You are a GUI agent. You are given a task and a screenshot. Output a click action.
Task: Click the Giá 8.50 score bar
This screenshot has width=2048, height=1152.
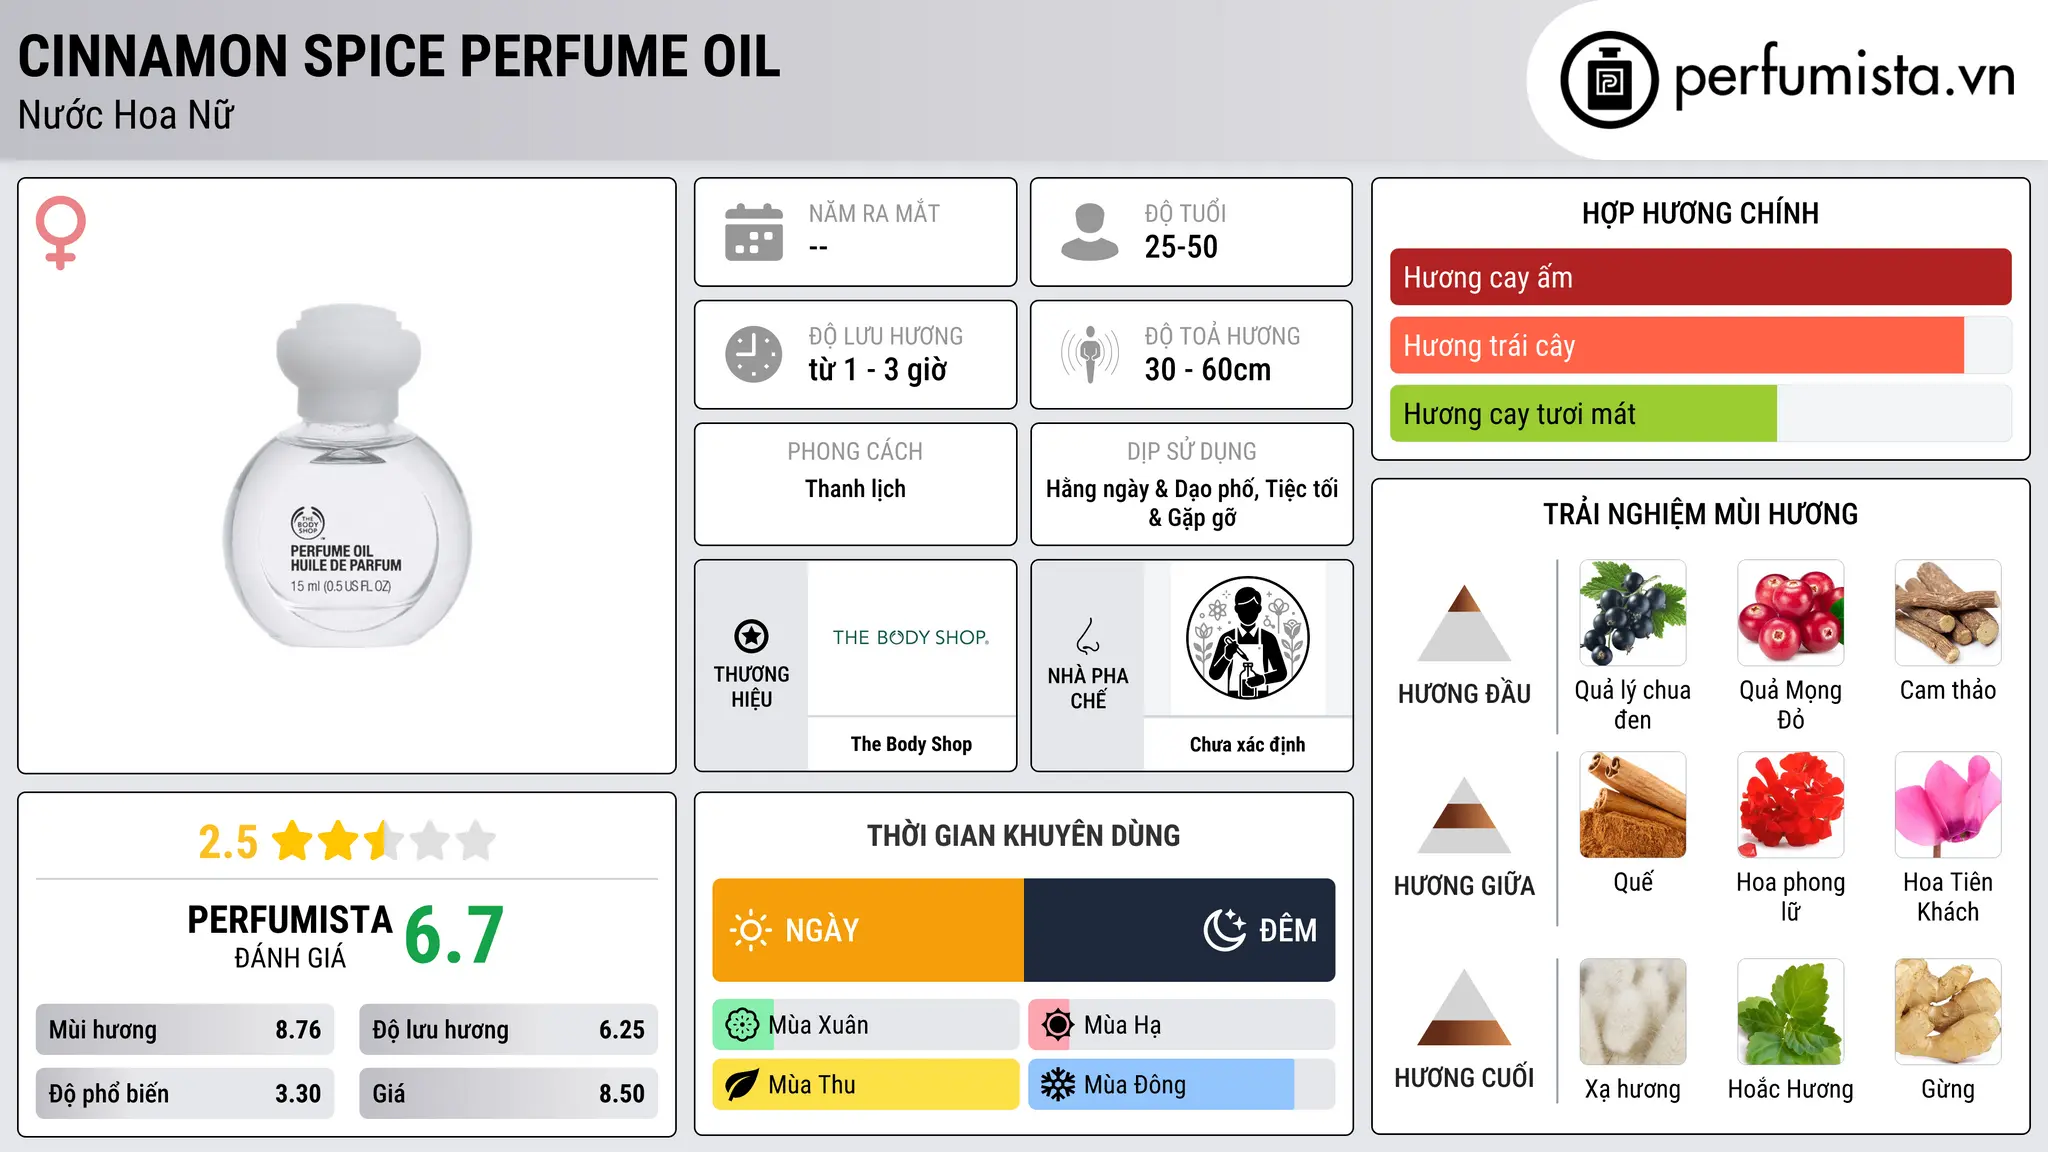508,1094
